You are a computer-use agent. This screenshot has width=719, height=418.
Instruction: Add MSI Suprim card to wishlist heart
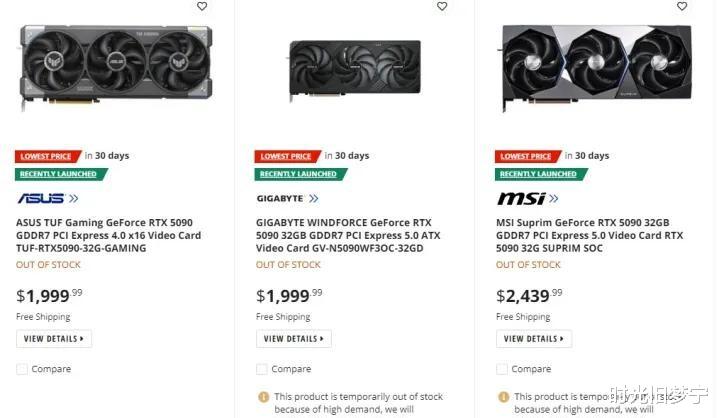coord(682,6)
